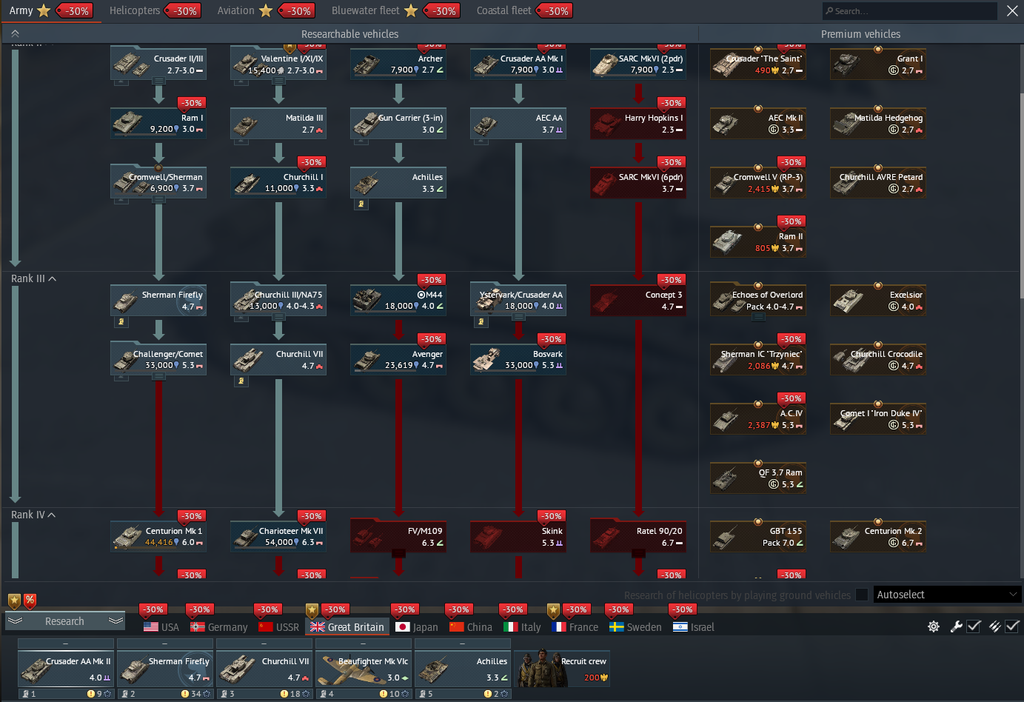Viewport: 1024px width, 702px height.
Task: Click the red percent discount icon
Action: coord(30,600)
